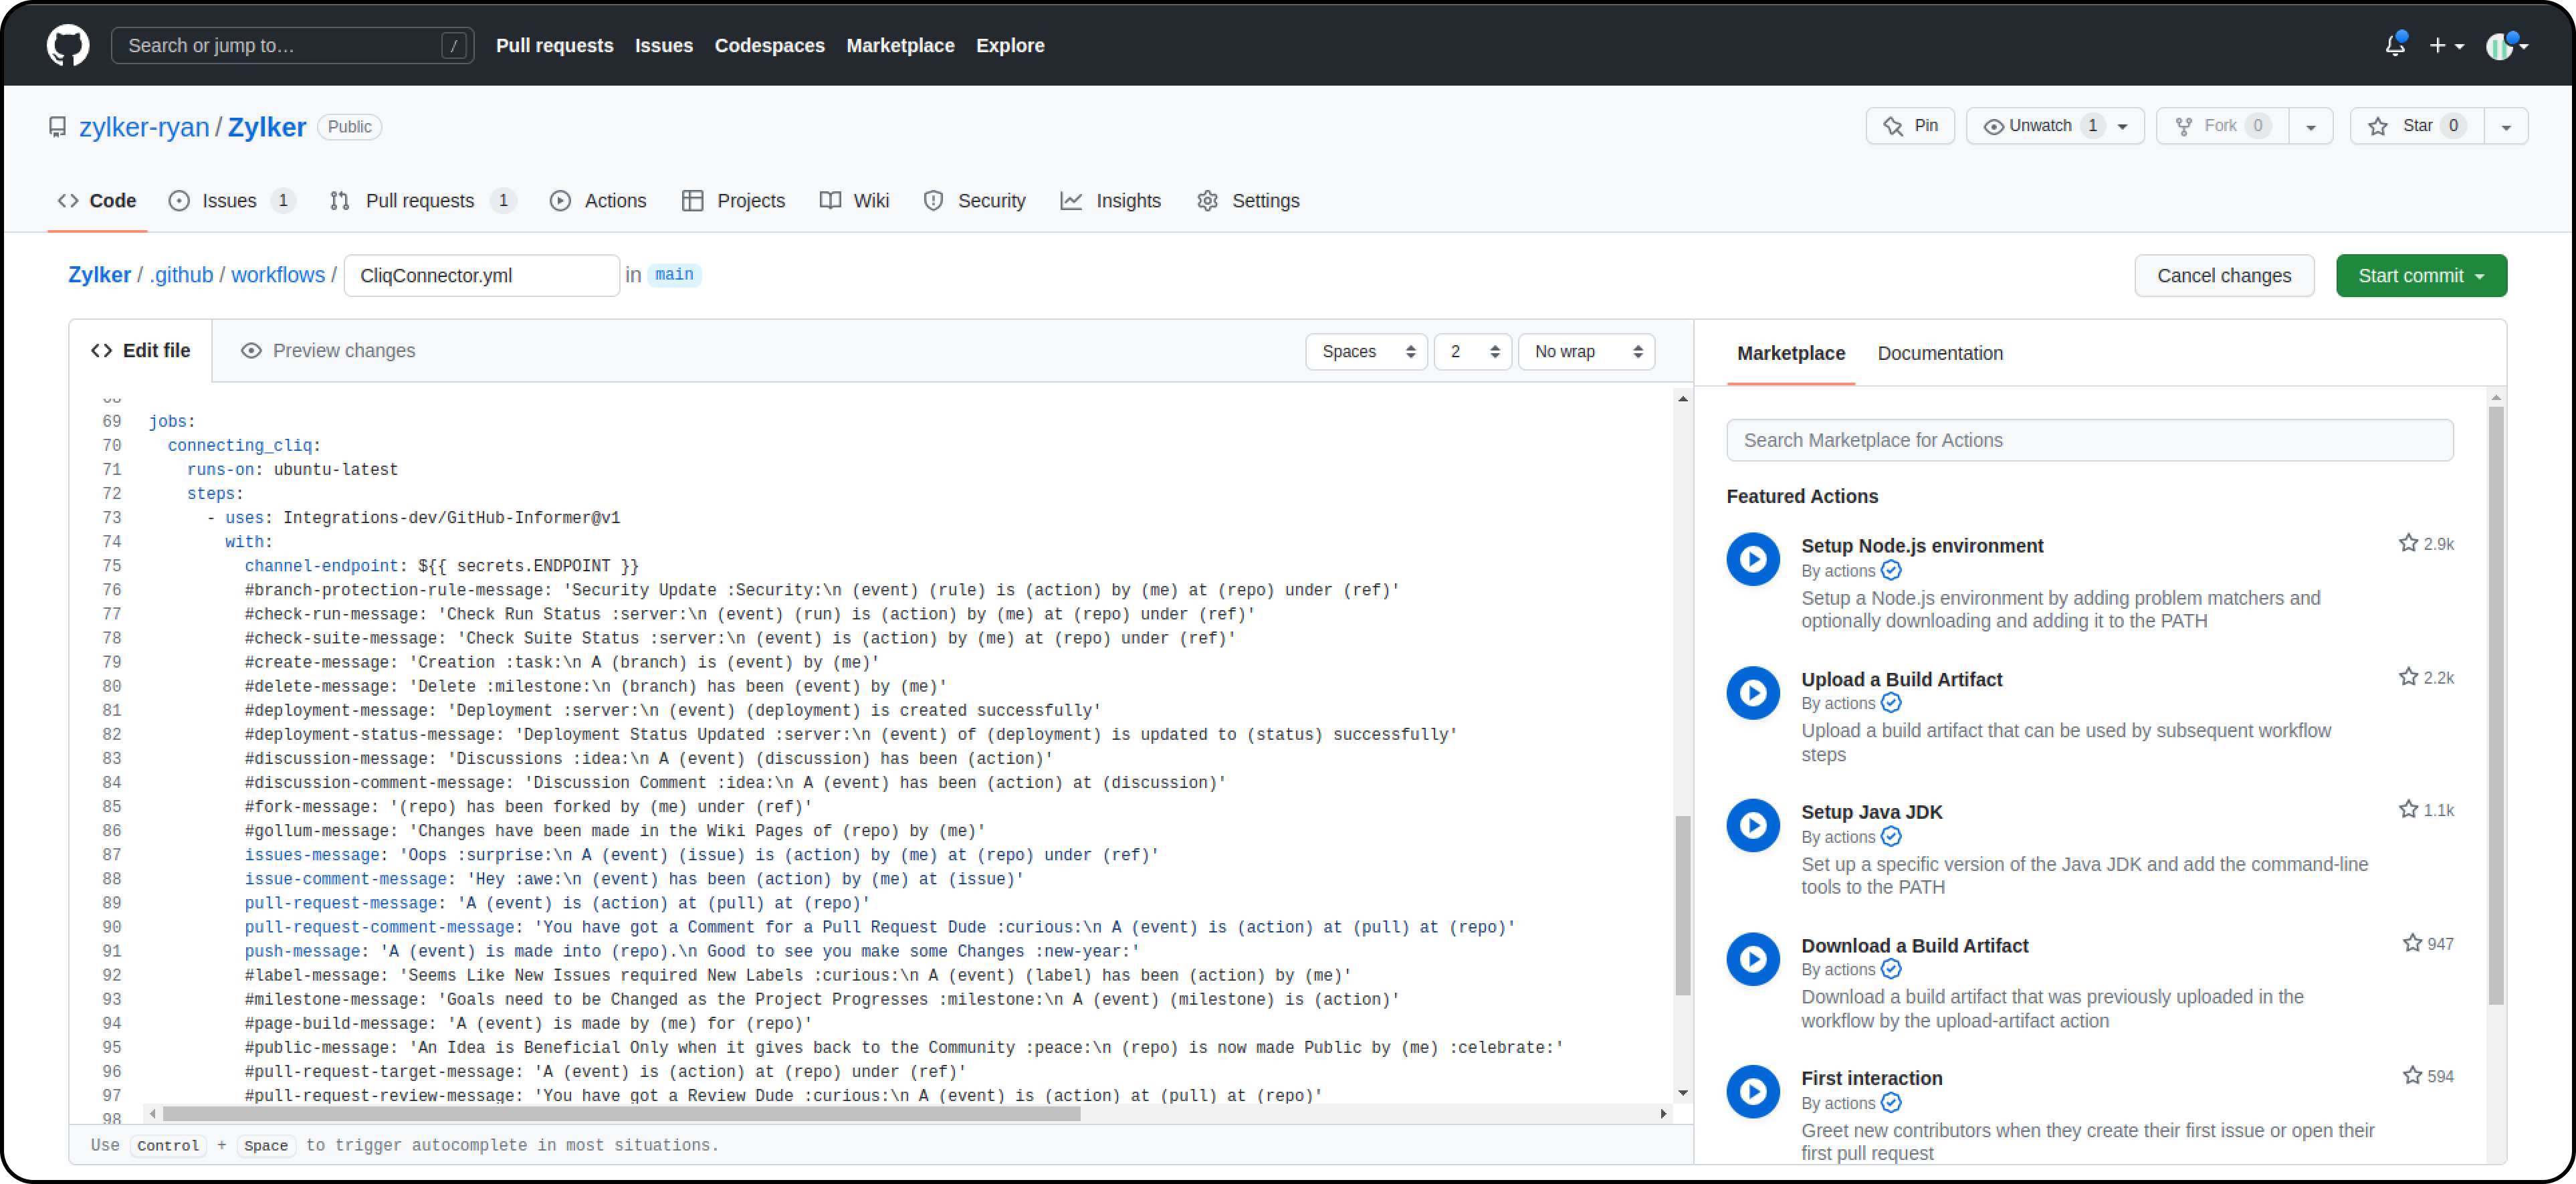Click the user avatar in the header

point(2499,46)
